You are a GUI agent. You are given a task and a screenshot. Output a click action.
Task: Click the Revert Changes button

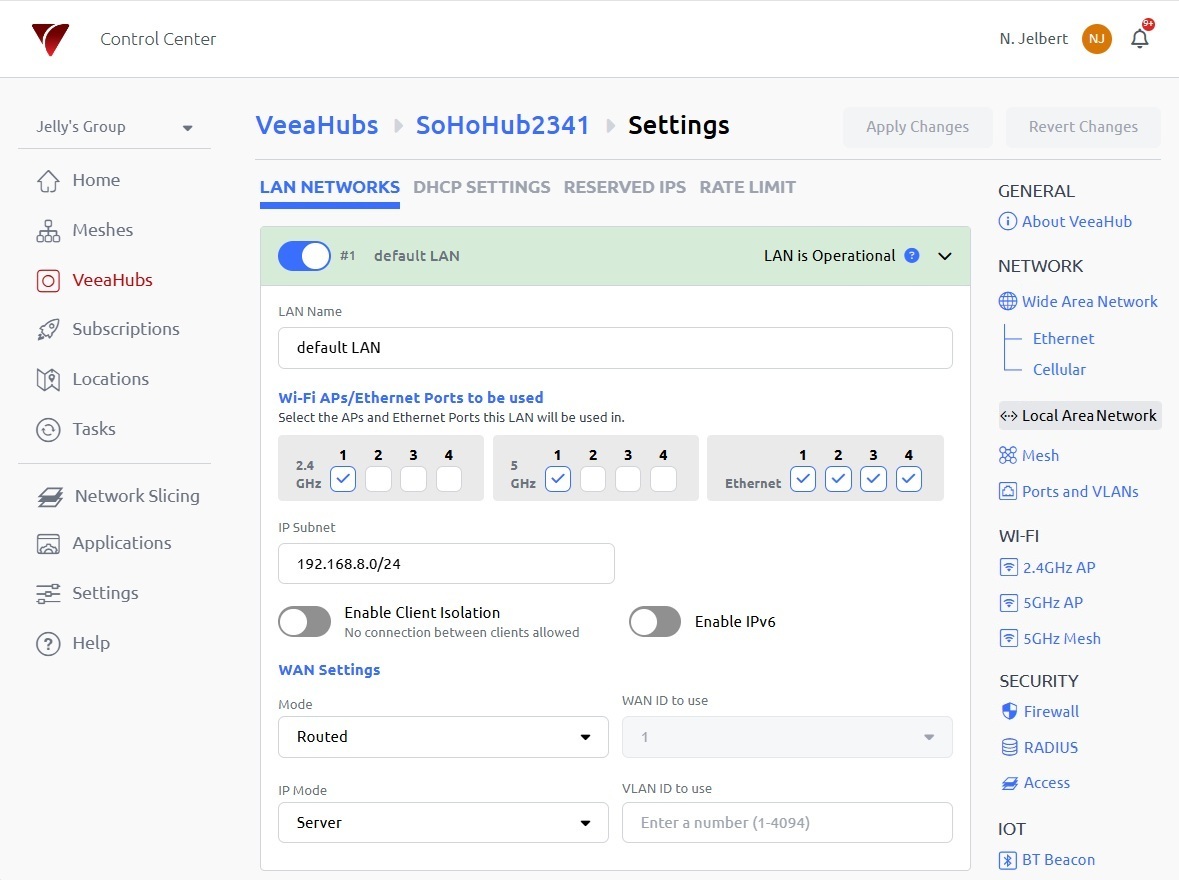point(1083,127)
